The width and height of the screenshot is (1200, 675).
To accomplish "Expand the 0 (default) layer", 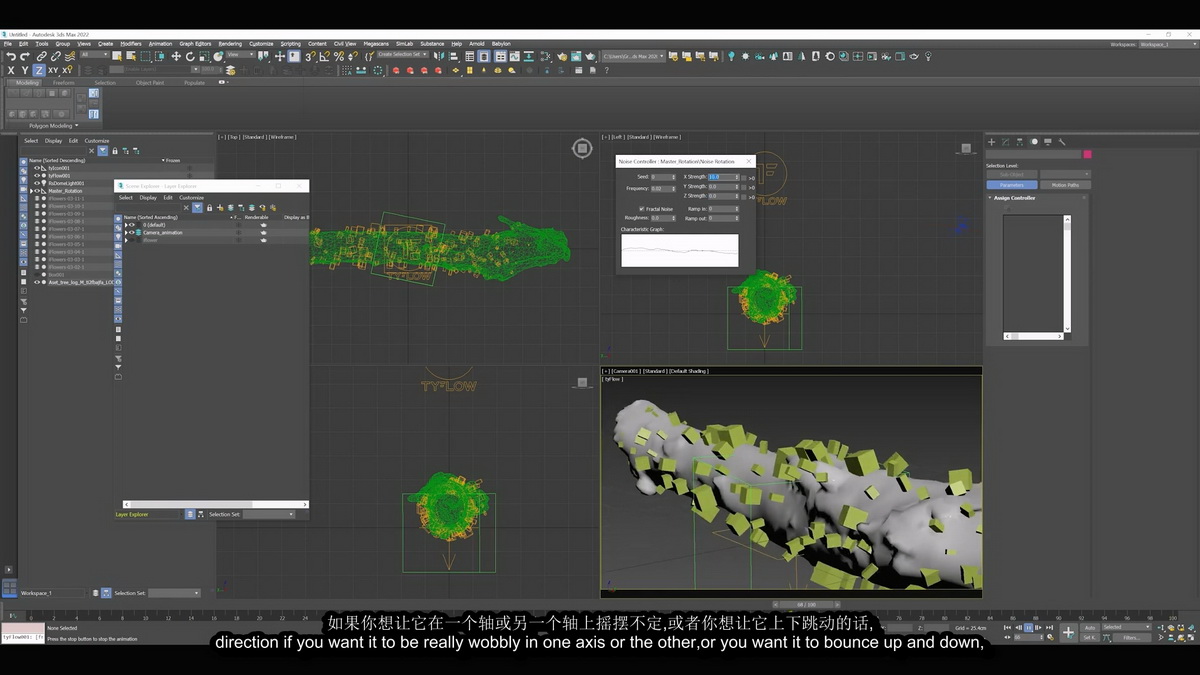I will [126, 225].
